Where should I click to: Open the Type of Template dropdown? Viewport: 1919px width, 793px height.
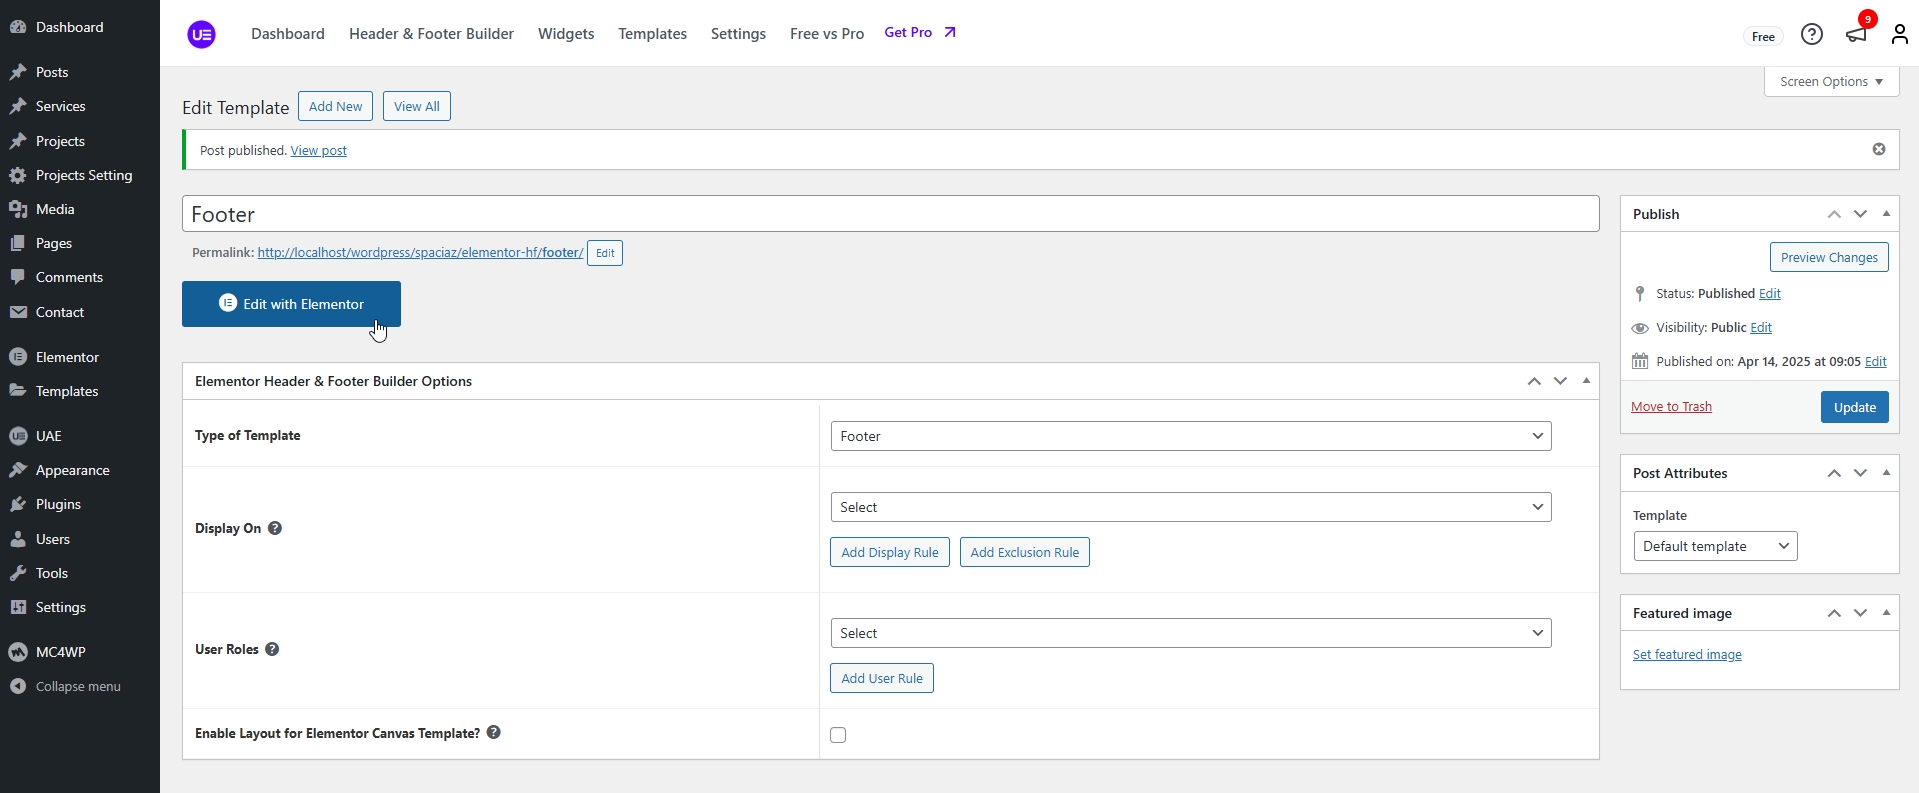click(x=1190, y=436)
